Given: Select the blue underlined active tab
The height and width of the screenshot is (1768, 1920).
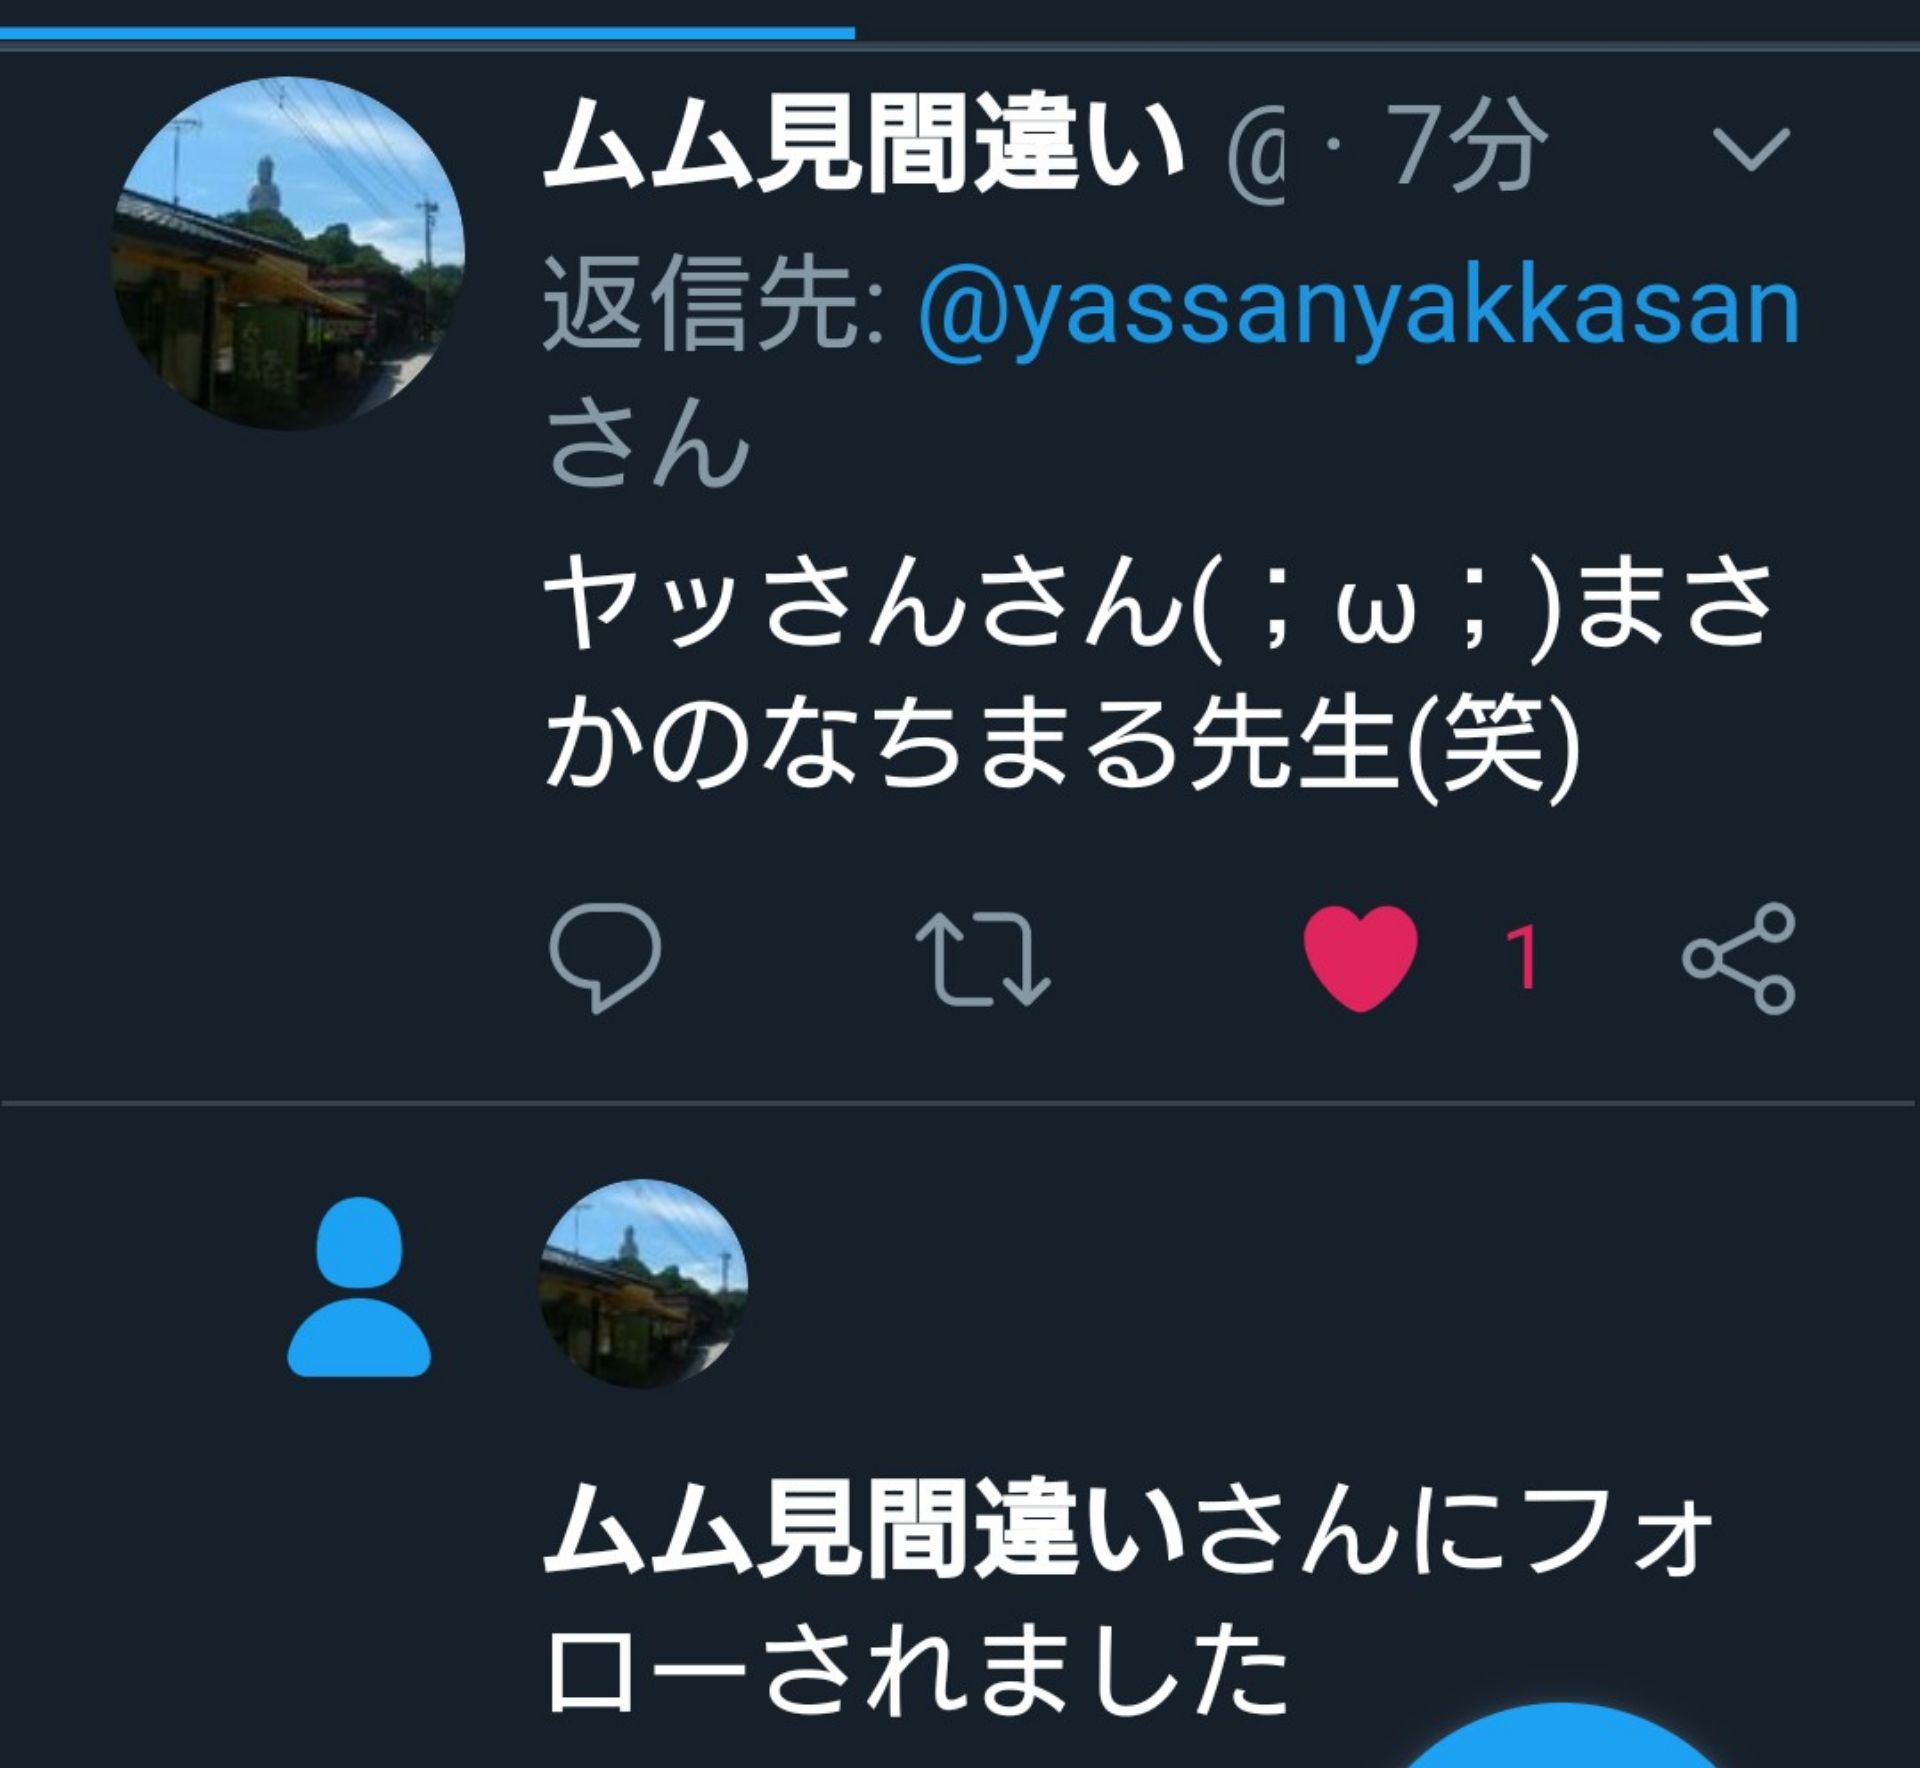Looking at the screenshot, I should 427,33.
